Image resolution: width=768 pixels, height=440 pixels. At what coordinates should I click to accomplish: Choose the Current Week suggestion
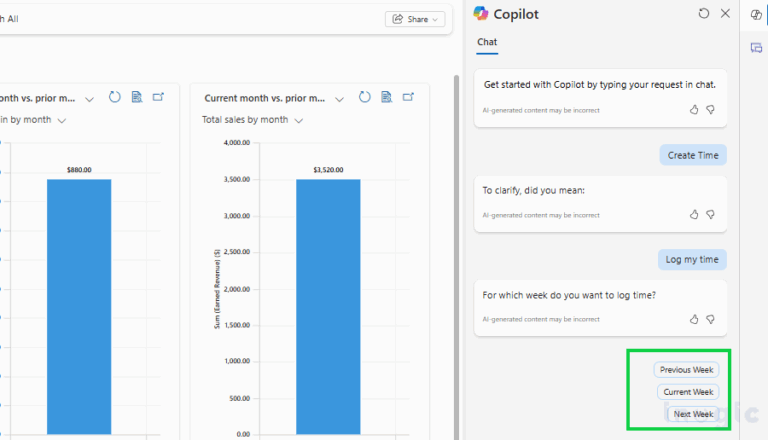688,392
